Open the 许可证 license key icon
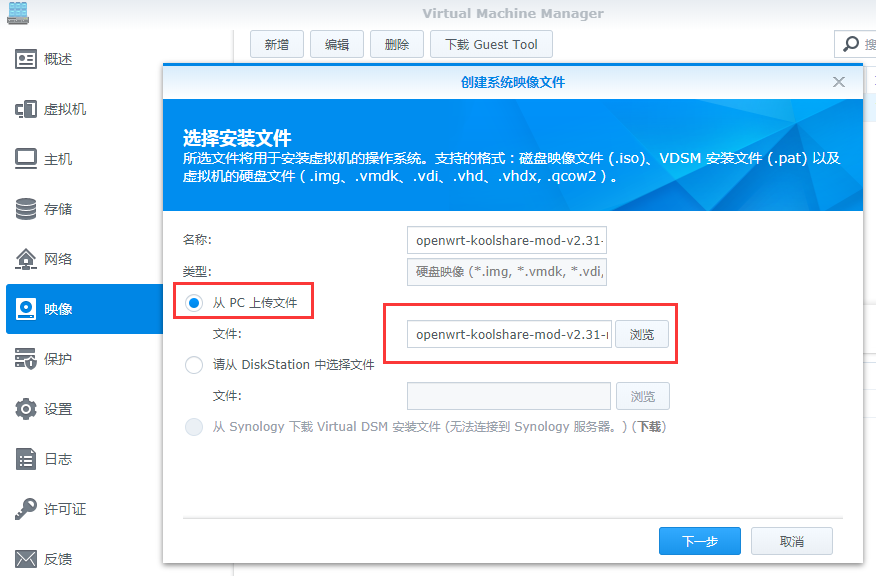The height and width of the screenshot is (576, 876). tap(26, 509)
